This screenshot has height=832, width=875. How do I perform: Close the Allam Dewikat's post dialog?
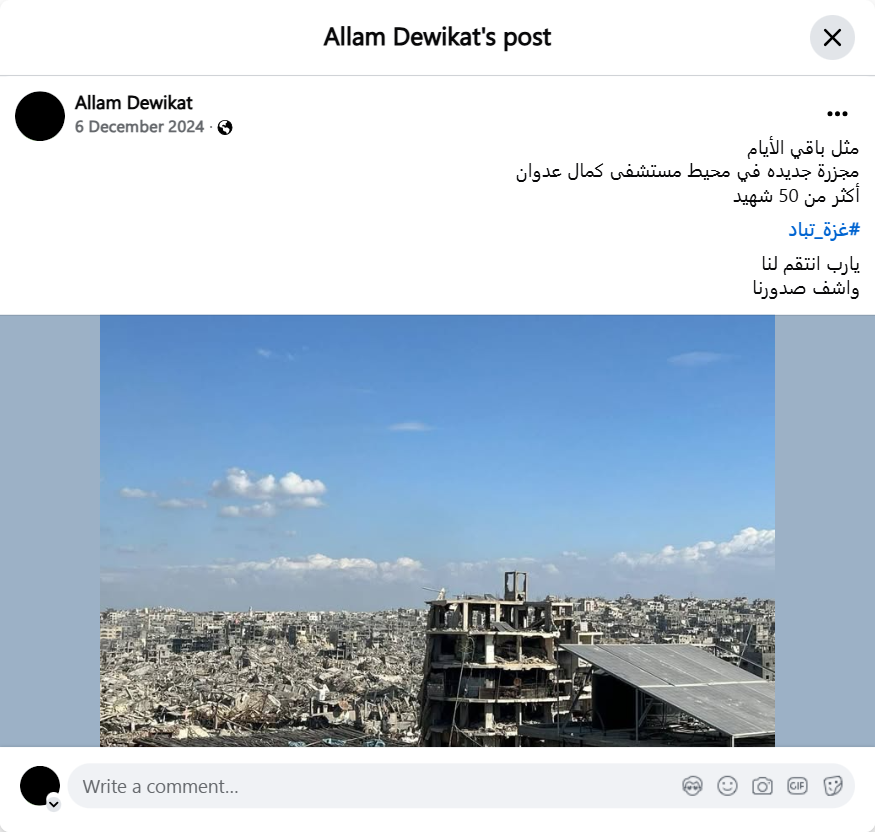(832, 37)
